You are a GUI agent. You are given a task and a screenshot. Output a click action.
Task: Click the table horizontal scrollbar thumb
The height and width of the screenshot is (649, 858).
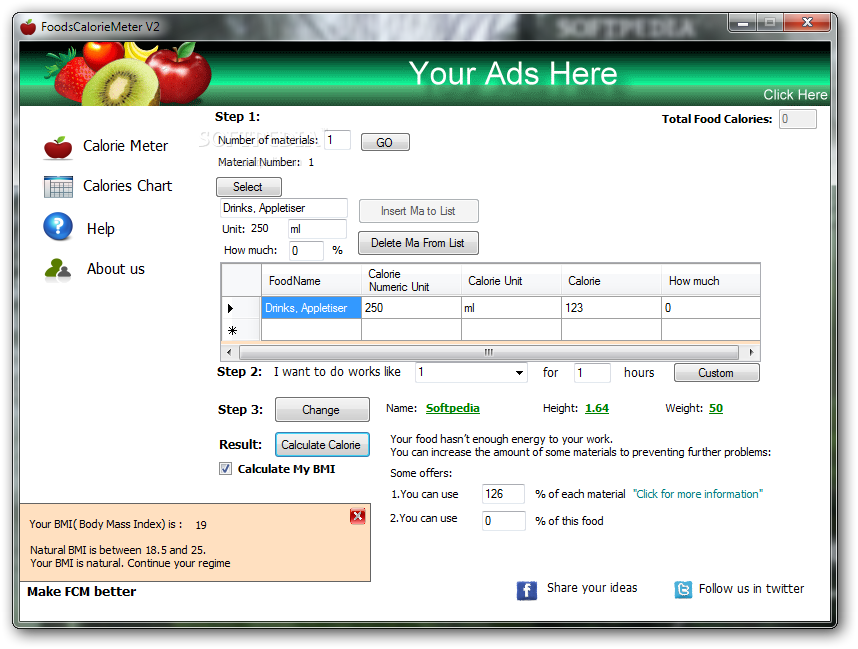click(x=489, y=352)
